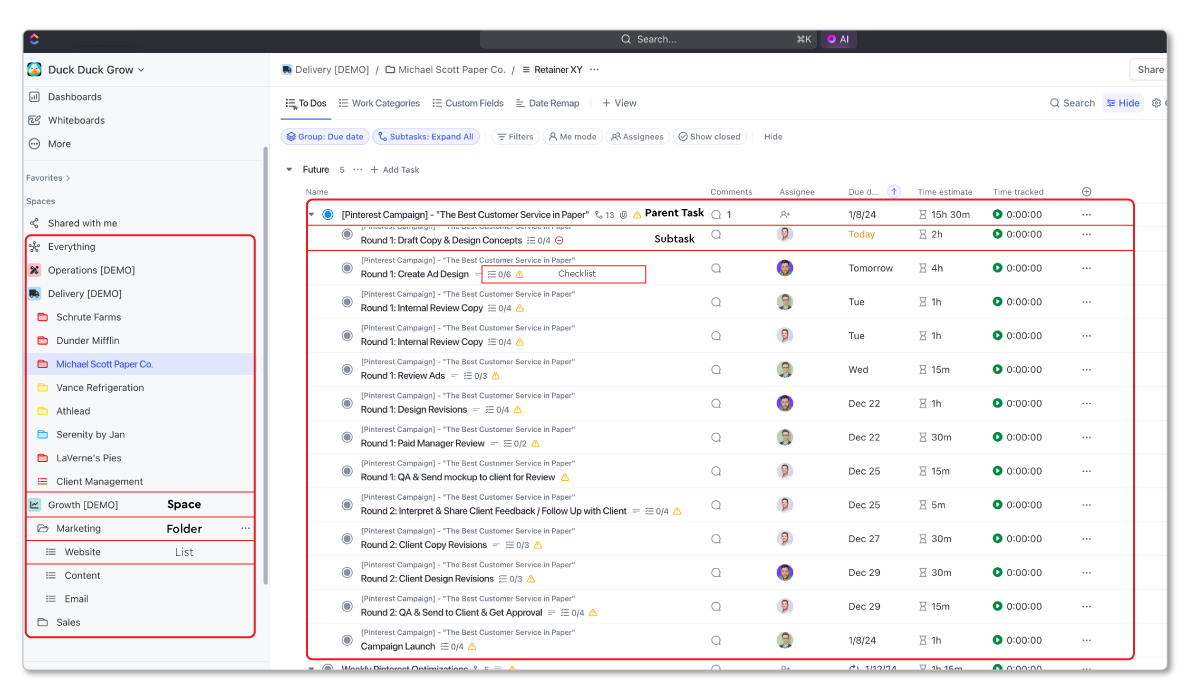Open Dashboards from the sidebar
1200x700 pixels.
[75, 96]
